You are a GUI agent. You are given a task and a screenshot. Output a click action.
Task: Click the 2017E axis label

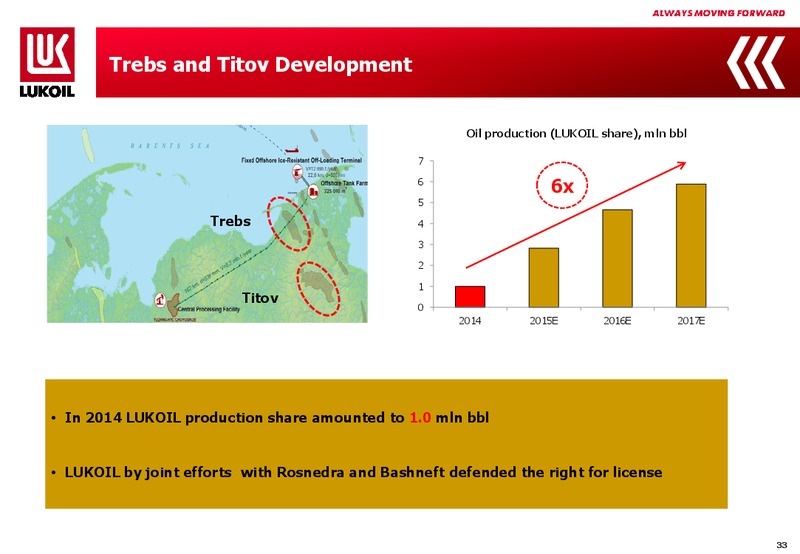[691, 321]
